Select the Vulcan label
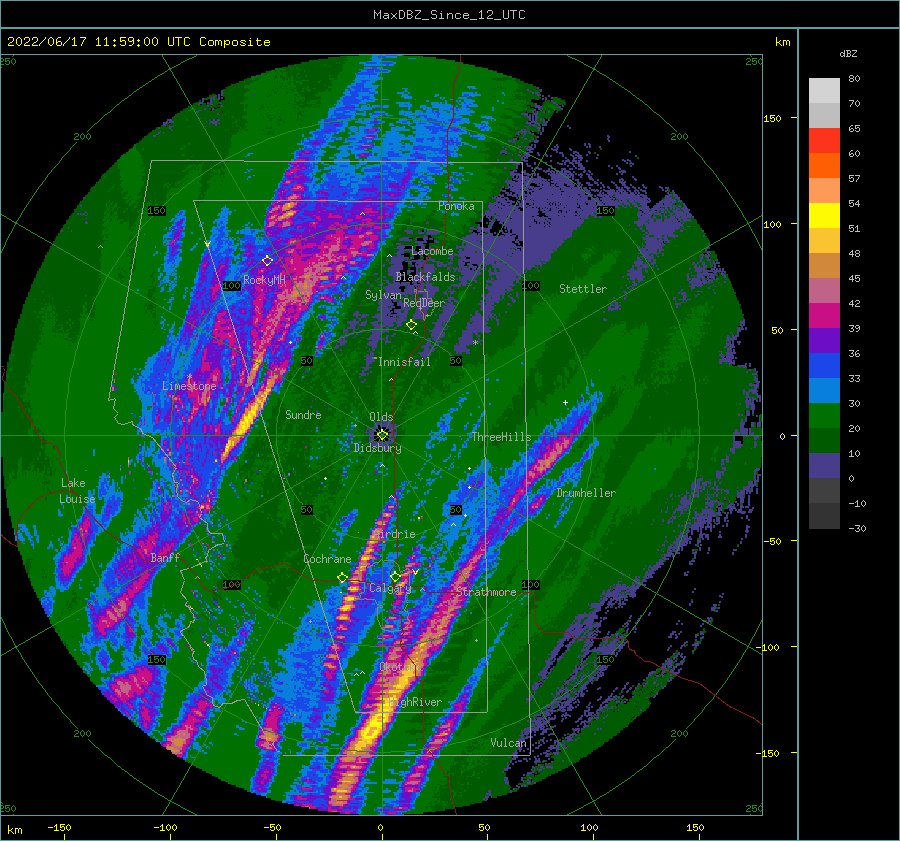 pos(509,743)
